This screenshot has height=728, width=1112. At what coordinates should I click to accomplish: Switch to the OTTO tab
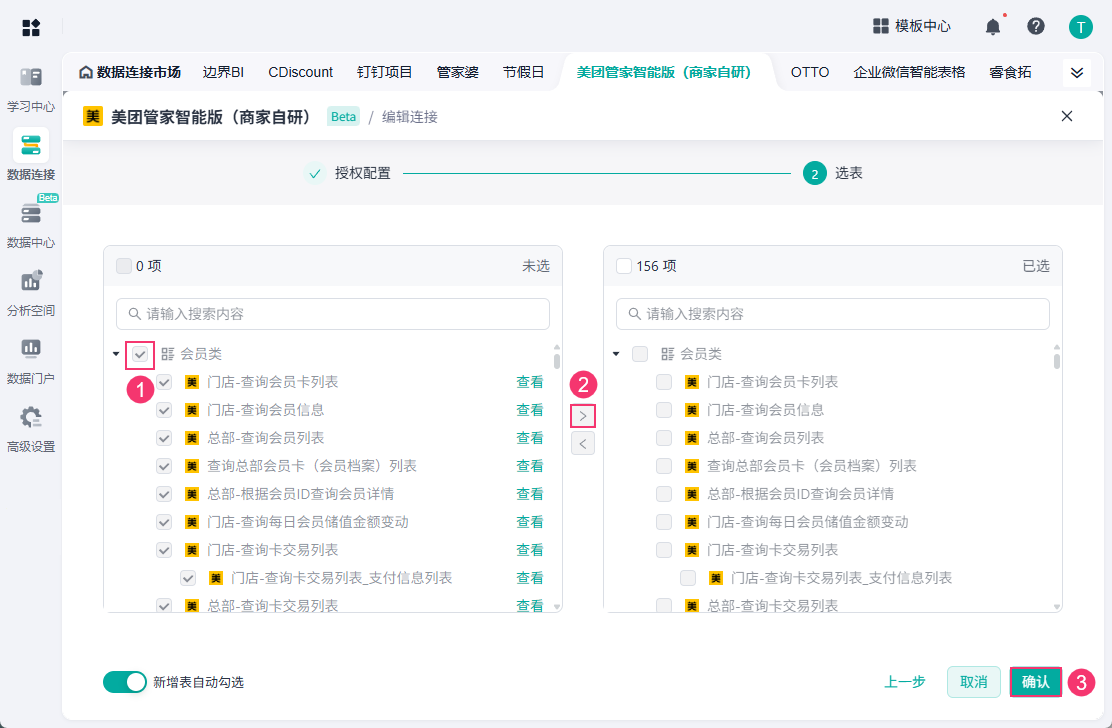810,72
